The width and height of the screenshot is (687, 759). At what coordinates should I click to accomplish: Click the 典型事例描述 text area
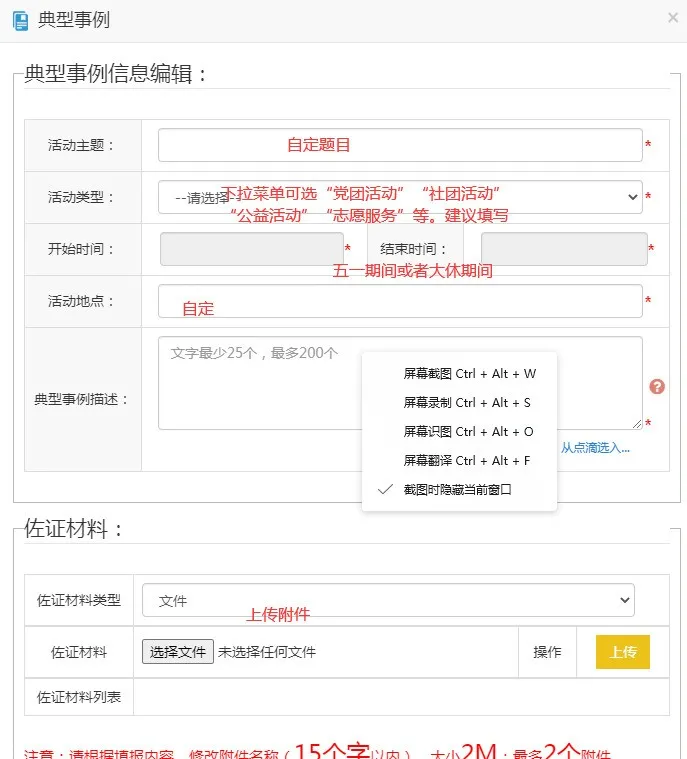click(x=400, y=383)
